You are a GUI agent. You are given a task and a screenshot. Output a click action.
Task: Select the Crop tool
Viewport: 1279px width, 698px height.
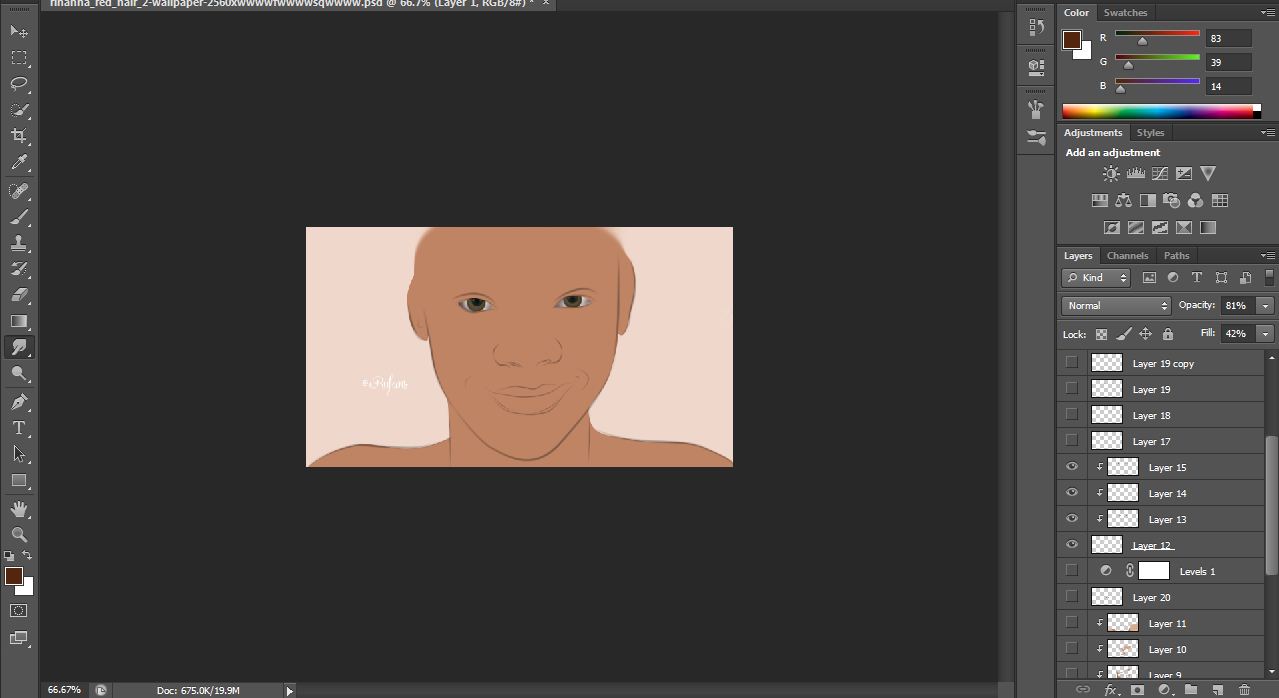point(19,136)
